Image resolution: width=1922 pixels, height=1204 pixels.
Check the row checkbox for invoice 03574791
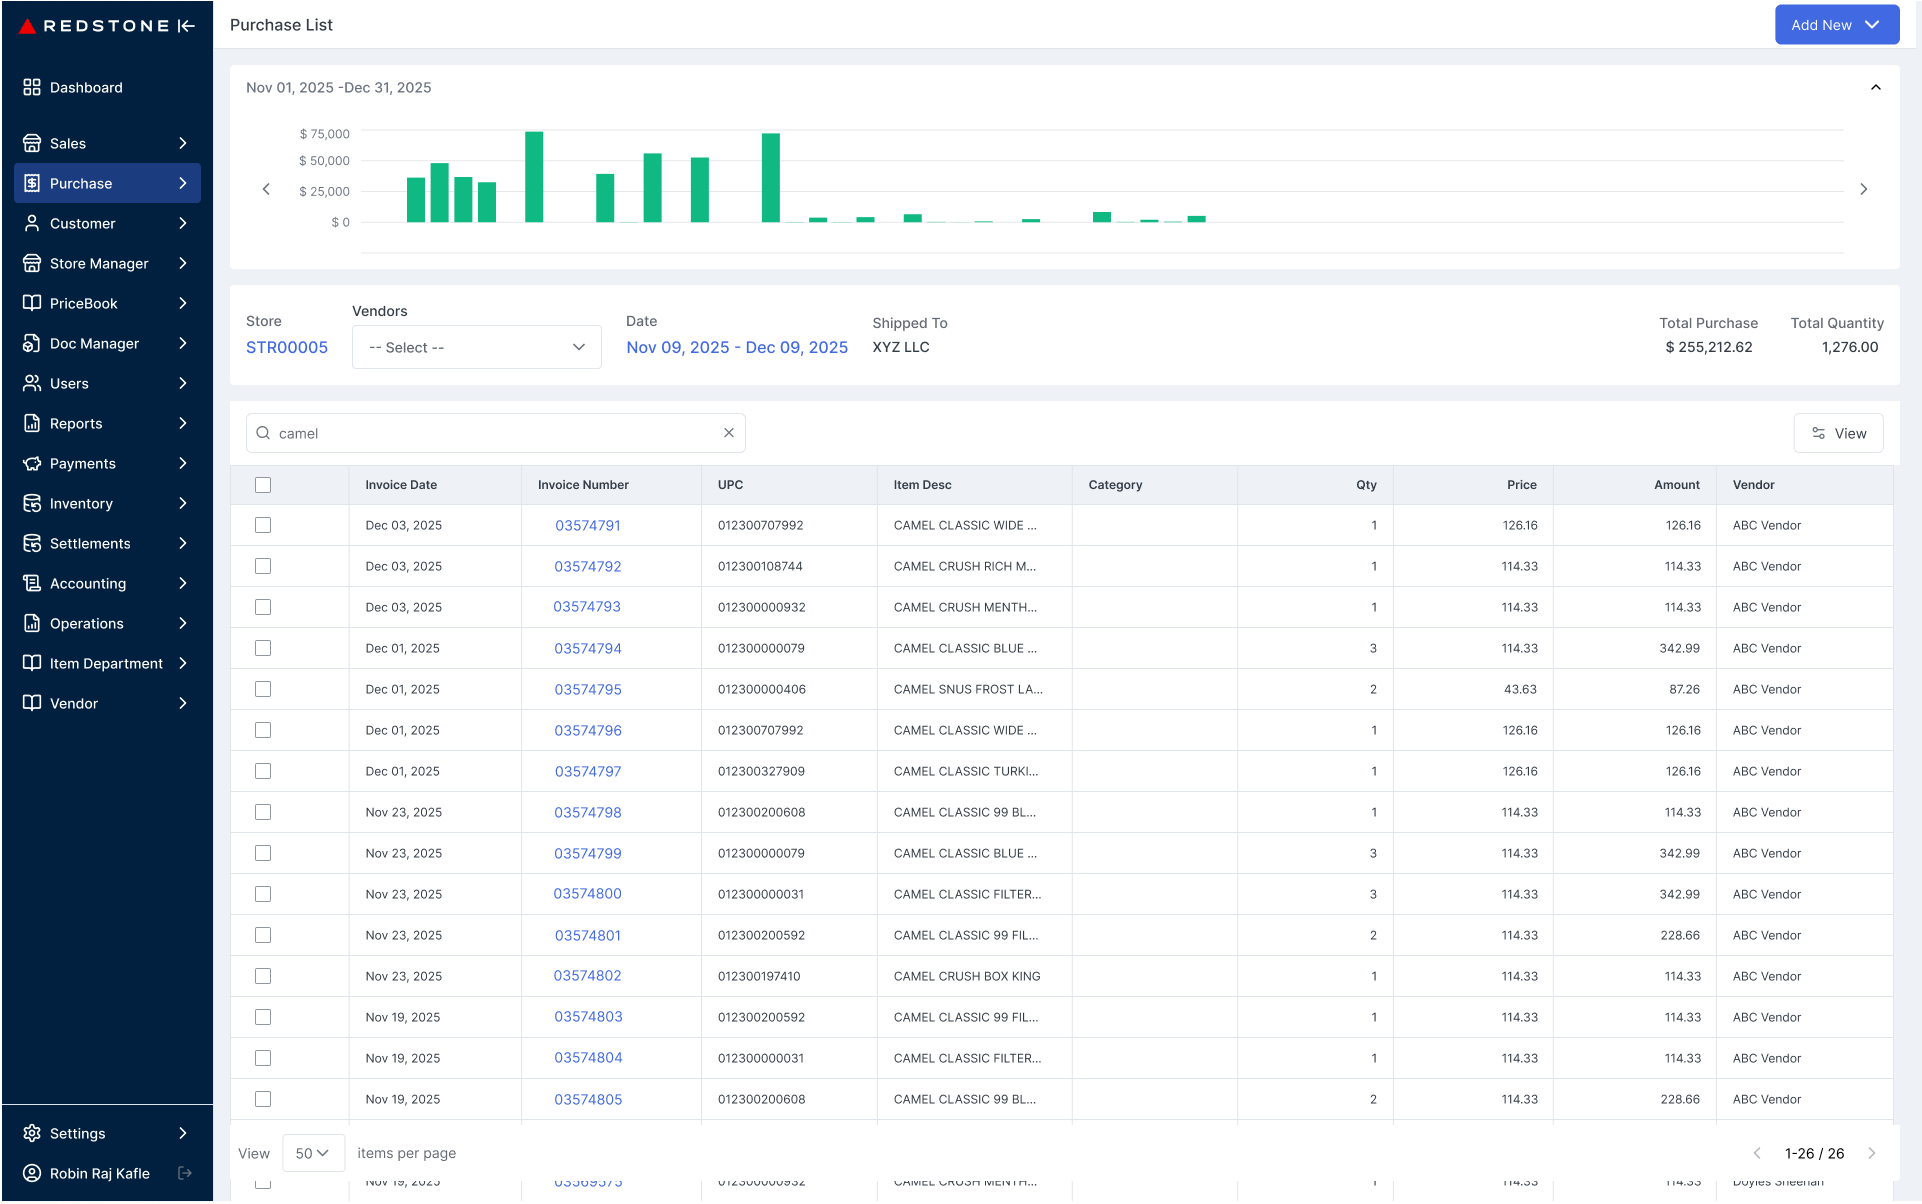click(263, 525)
